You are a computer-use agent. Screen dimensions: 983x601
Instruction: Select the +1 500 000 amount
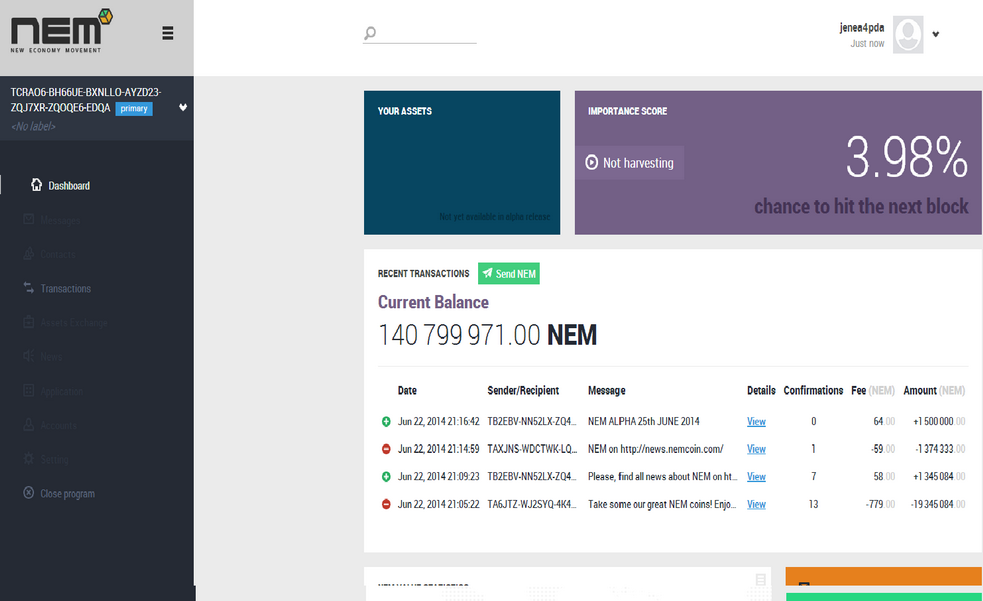(939, 422)
